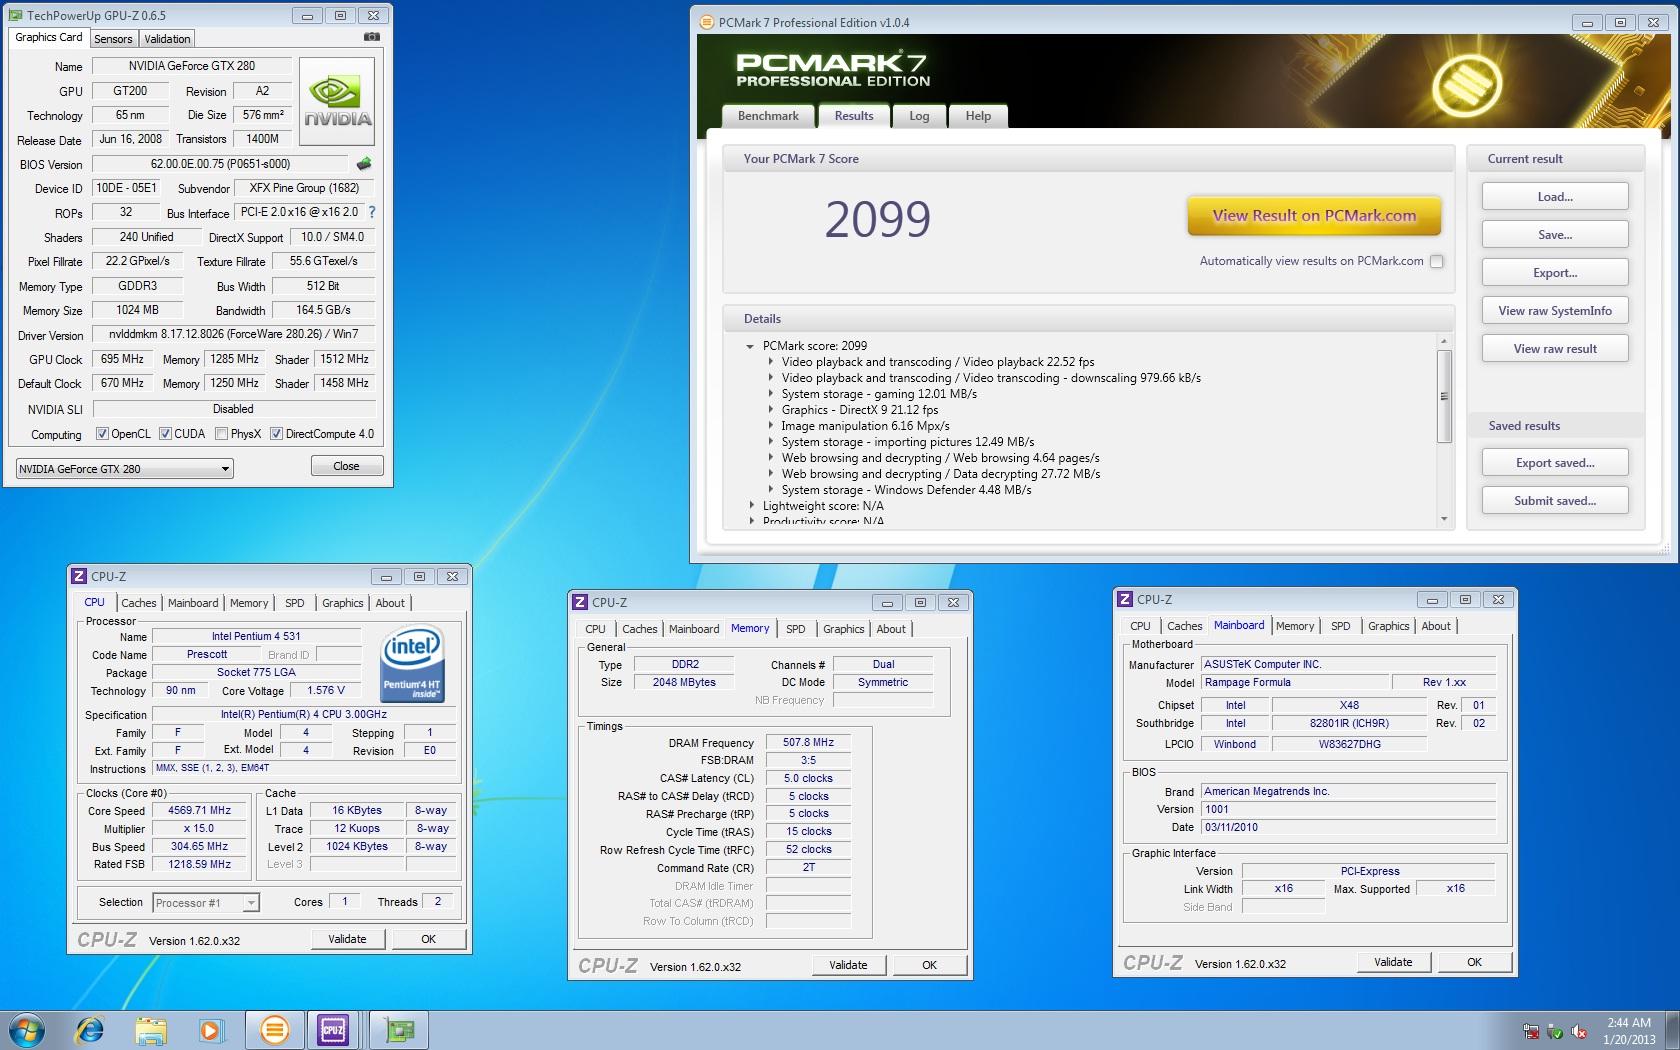This screenshot has height=1050, width=1680.
Task: Open Windows Media Player taskbar icon
Action: [210, 1030]
